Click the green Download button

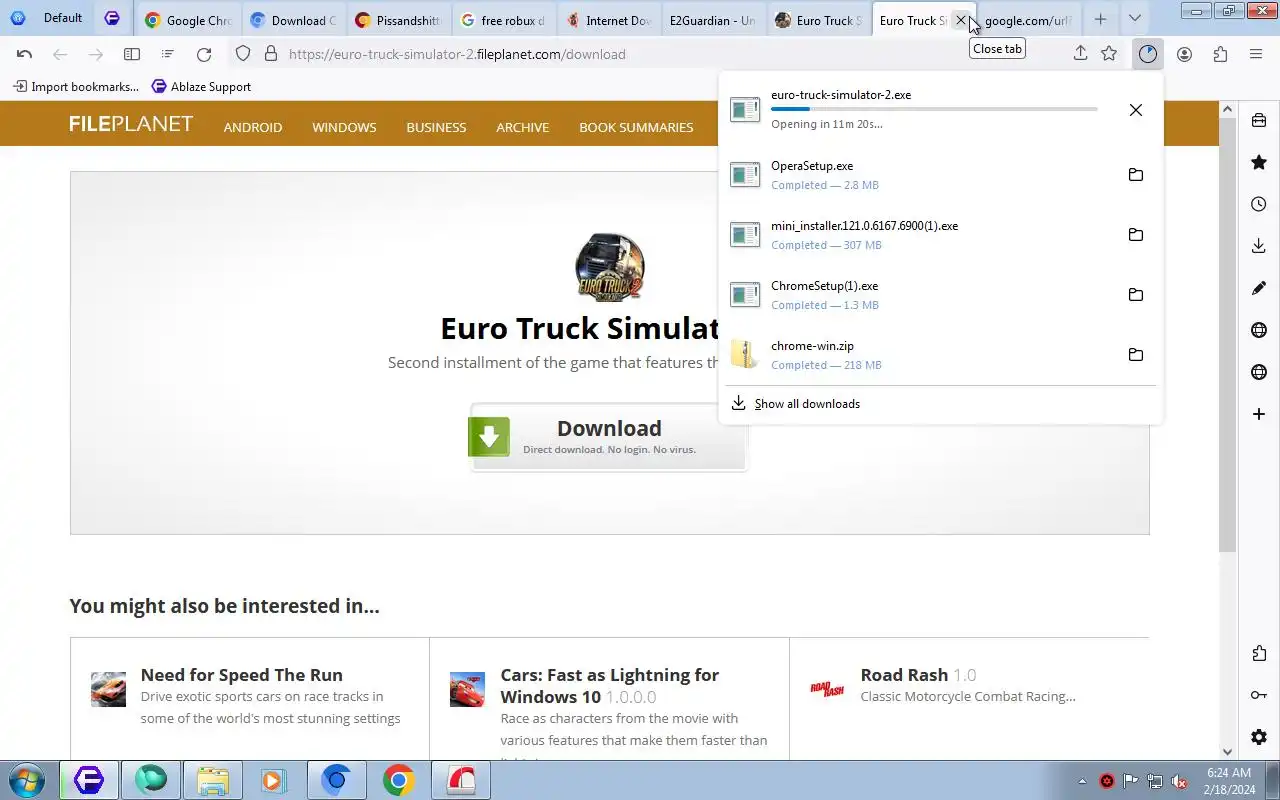pos(608,437)
